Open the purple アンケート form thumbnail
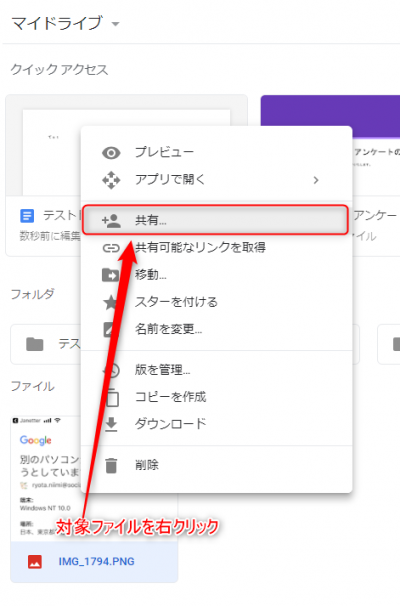 pyautogui.click(x=330, y=115)
